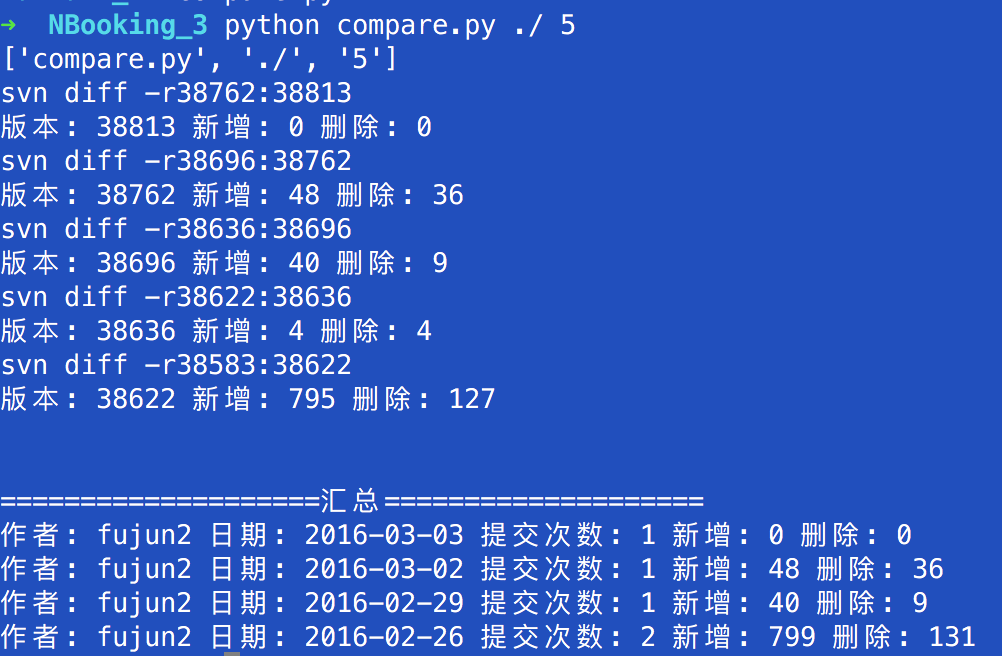The width and height of the screenshot is (1002, 656).
Task: Click the command 'python compare.py ./ 5'
Action: pyautogui.click(x=400, y=26)
